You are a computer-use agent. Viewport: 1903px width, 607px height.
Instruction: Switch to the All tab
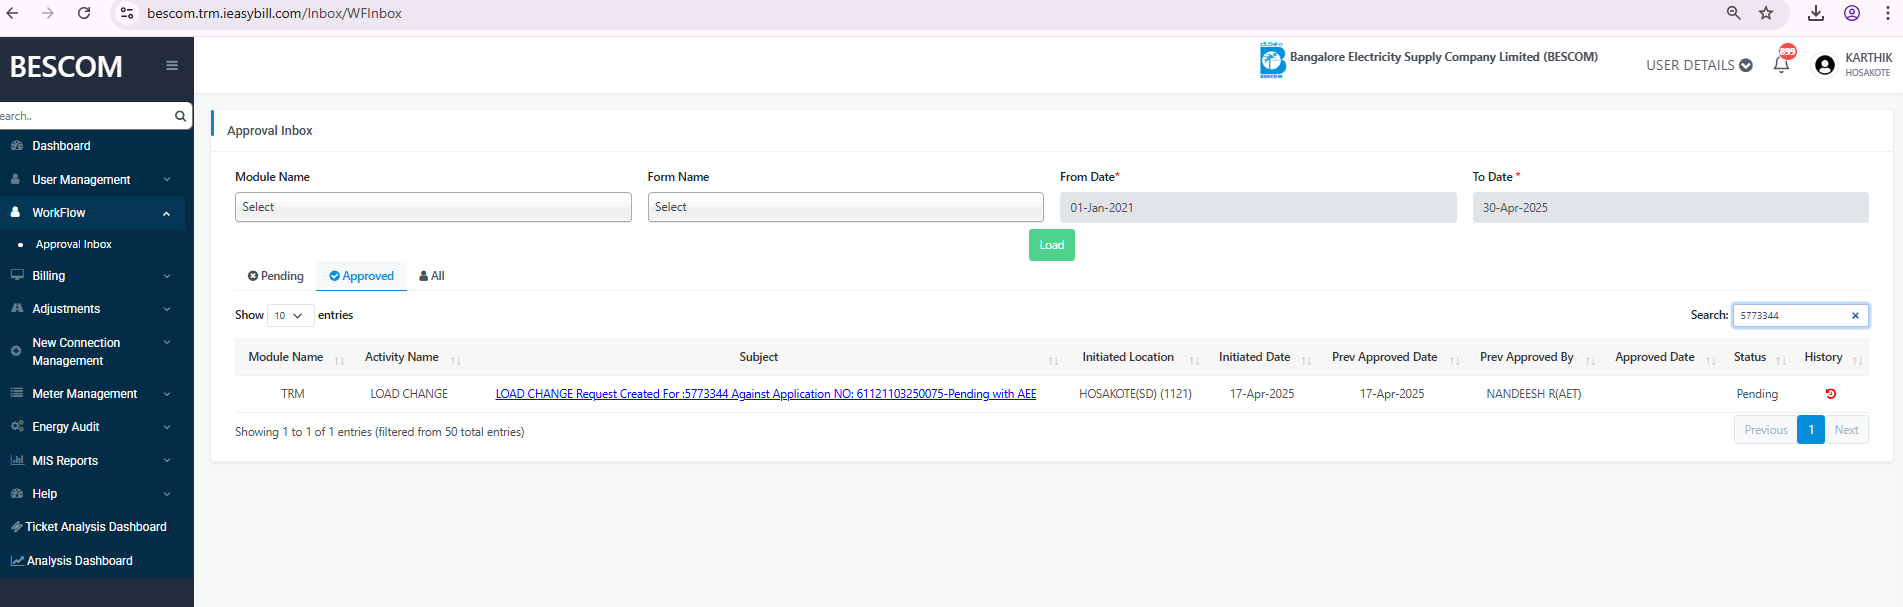click(x=432, y=276)
